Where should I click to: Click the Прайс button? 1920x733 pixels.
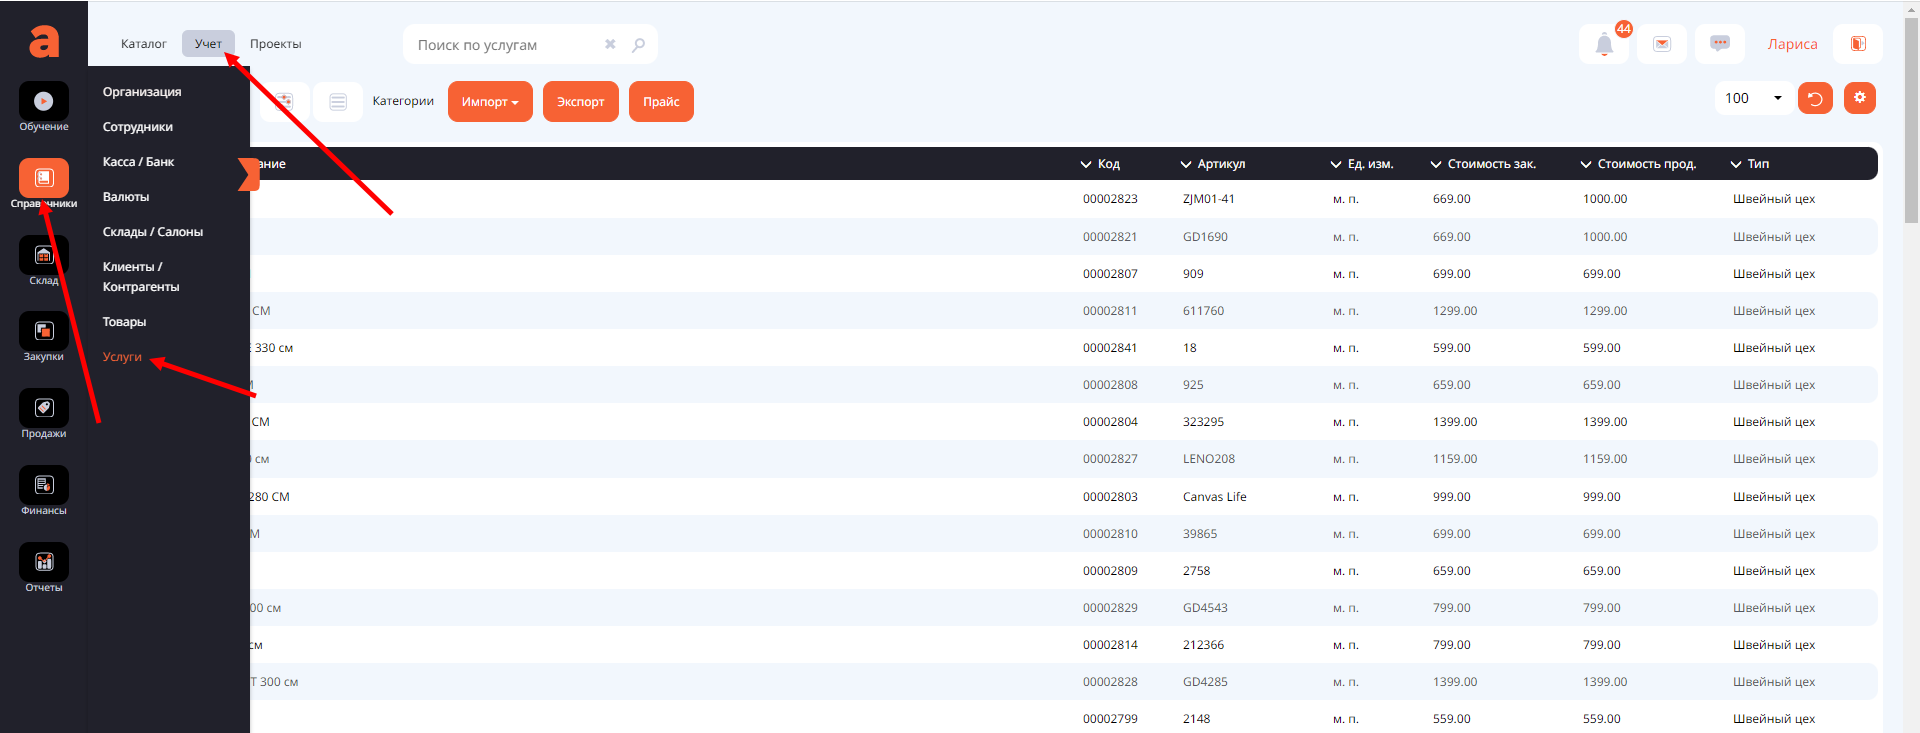[x=661, y=102]
